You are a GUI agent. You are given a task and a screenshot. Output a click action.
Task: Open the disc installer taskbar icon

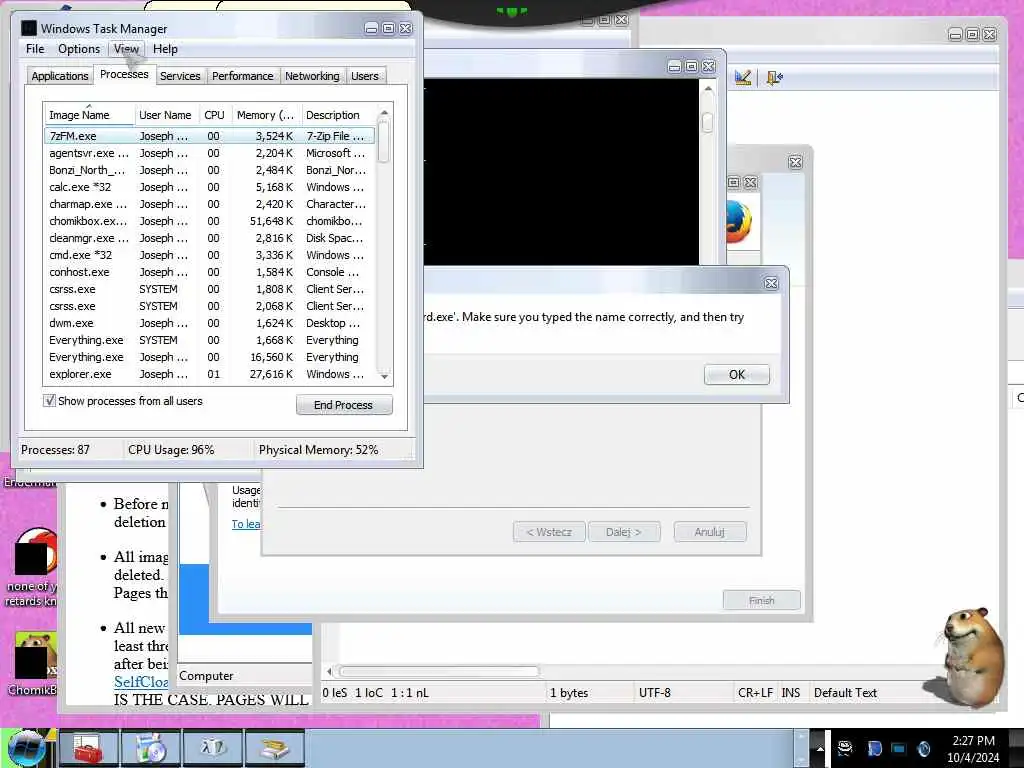tap(150, 749)
